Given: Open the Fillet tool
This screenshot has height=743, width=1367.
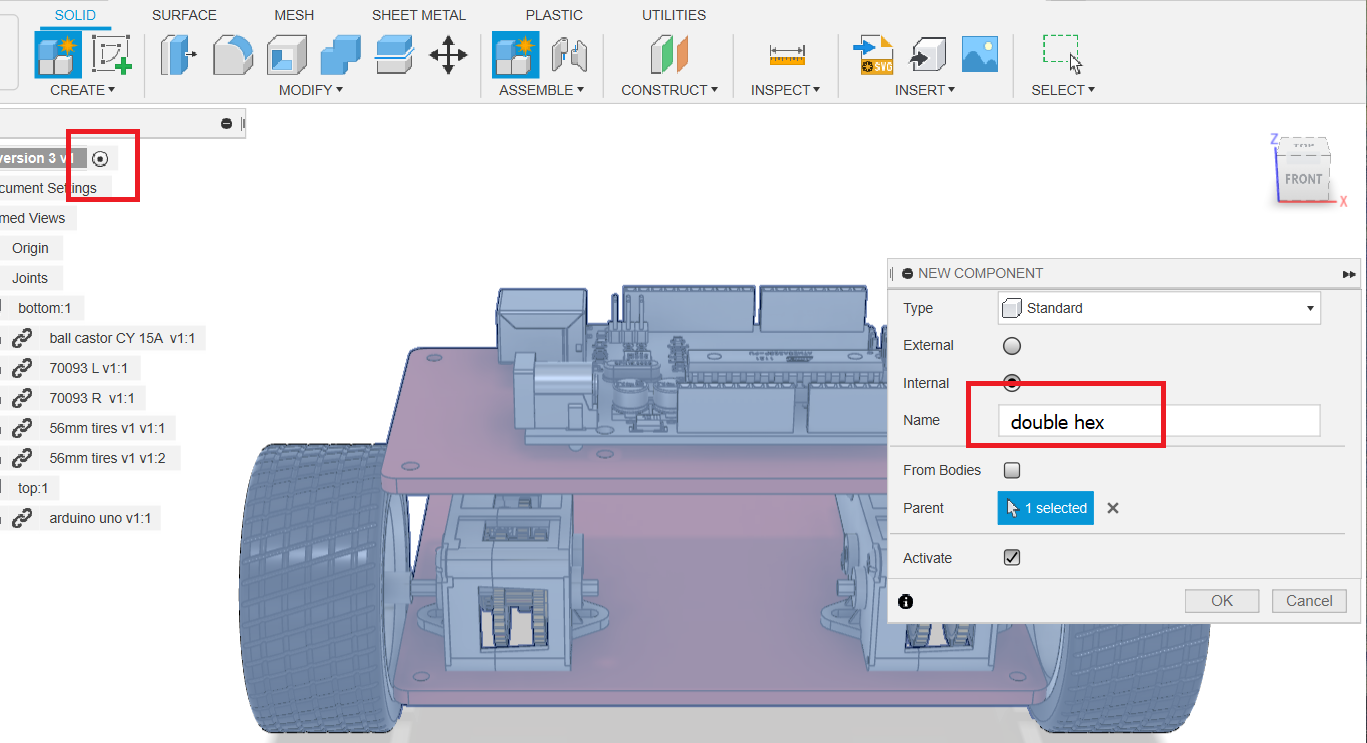Looking at the screenshot, I should tap(232, 56).
